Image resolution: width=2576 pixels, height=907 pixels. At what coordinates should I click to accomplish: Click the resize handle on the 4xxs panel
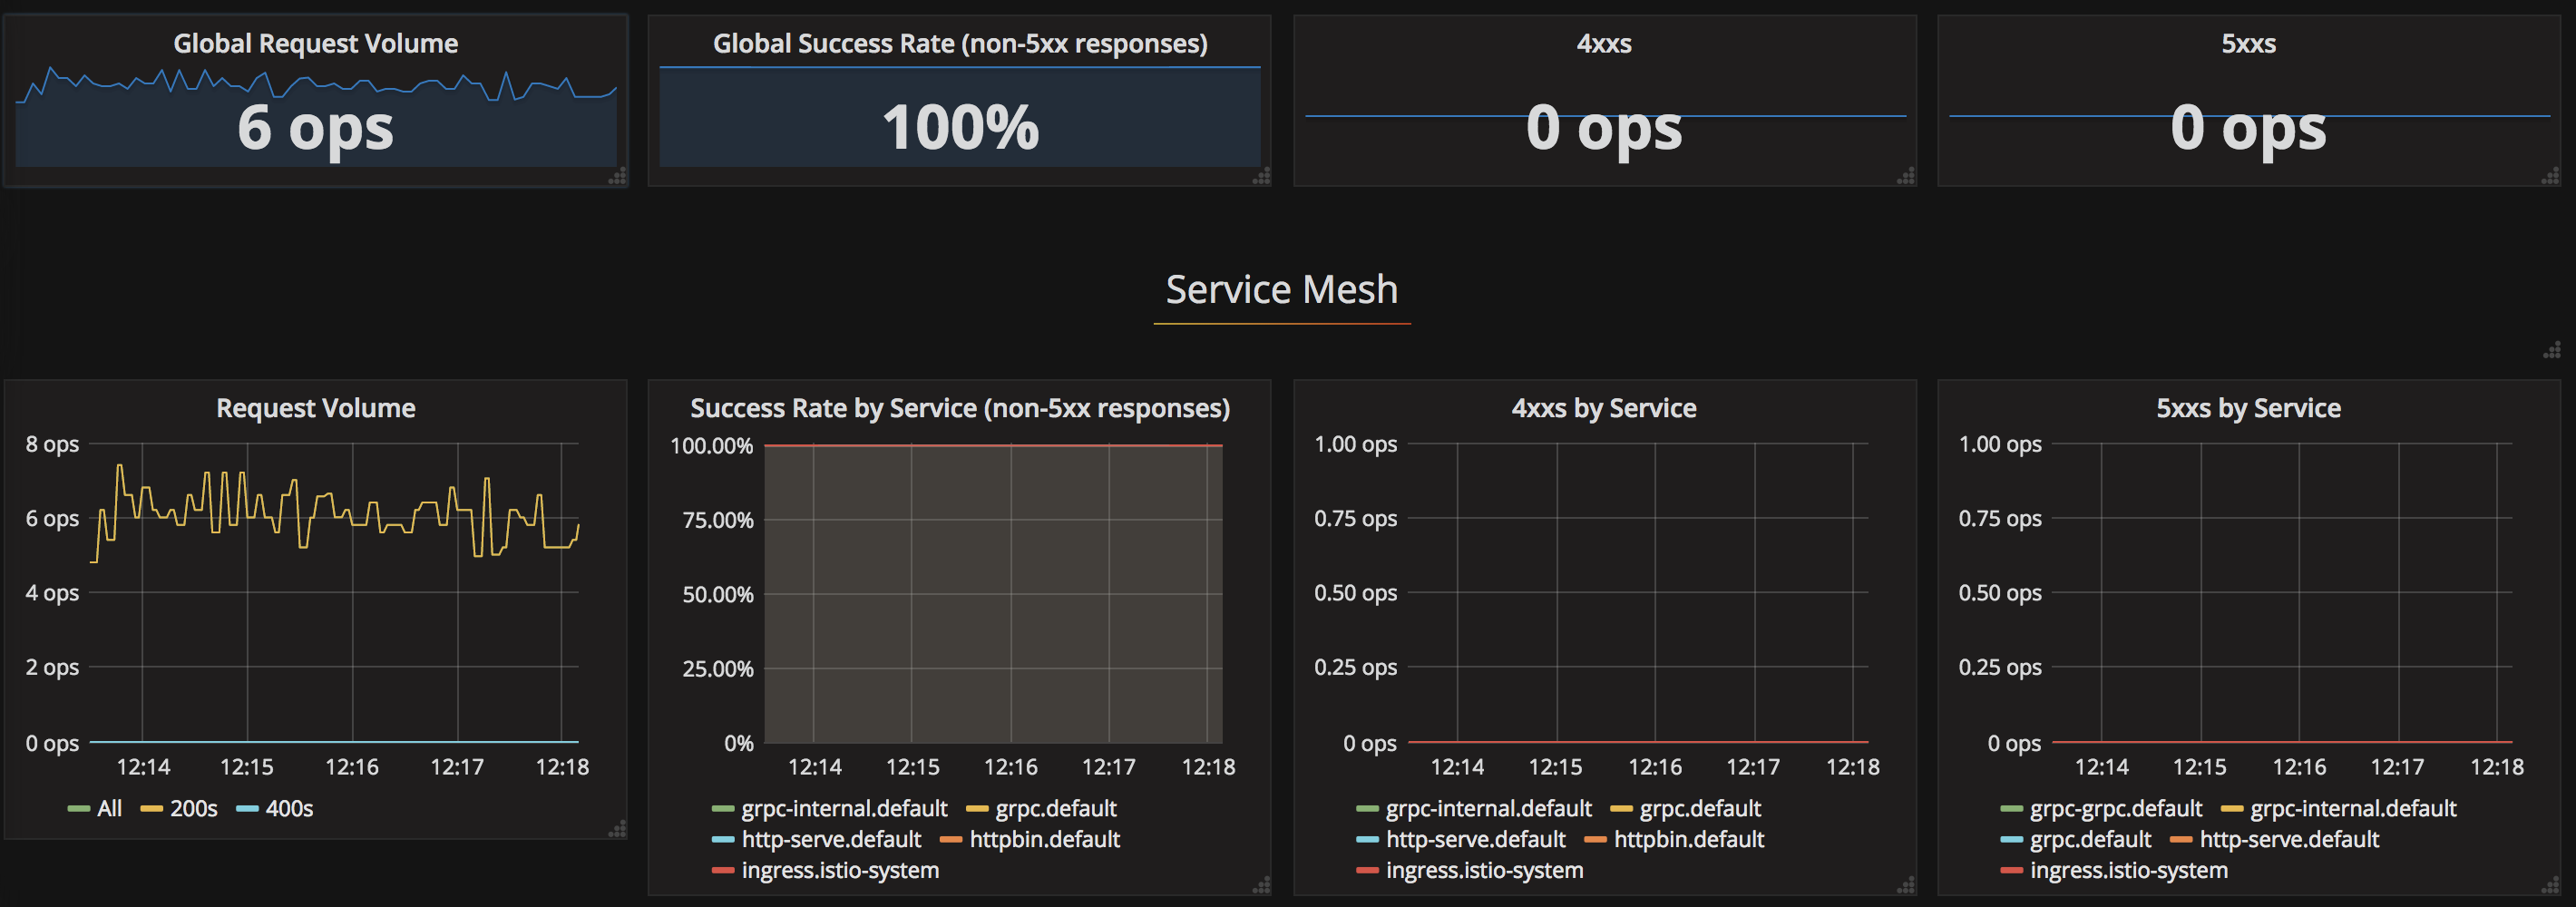(x=1905, y=177)
